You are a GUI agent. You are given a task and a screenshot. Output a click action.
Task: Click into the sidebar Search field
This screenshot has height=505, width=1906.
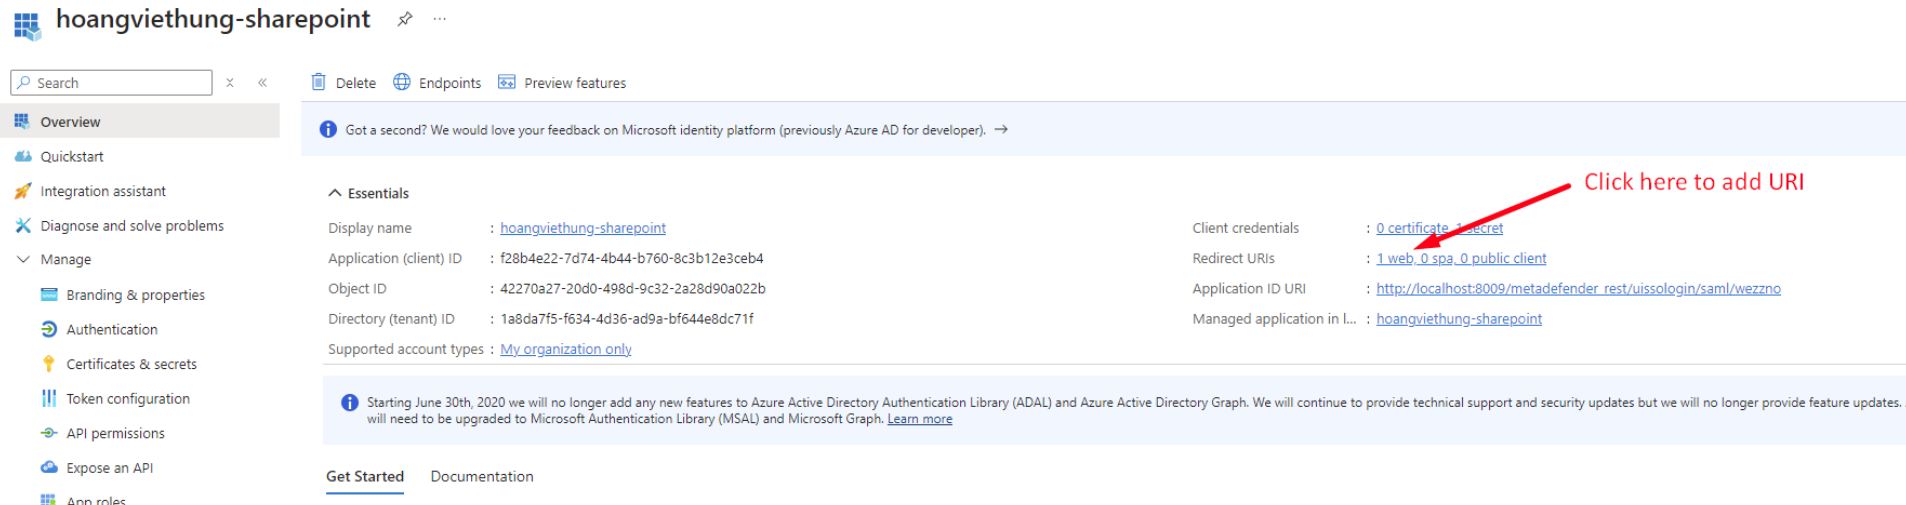(112, 83)
